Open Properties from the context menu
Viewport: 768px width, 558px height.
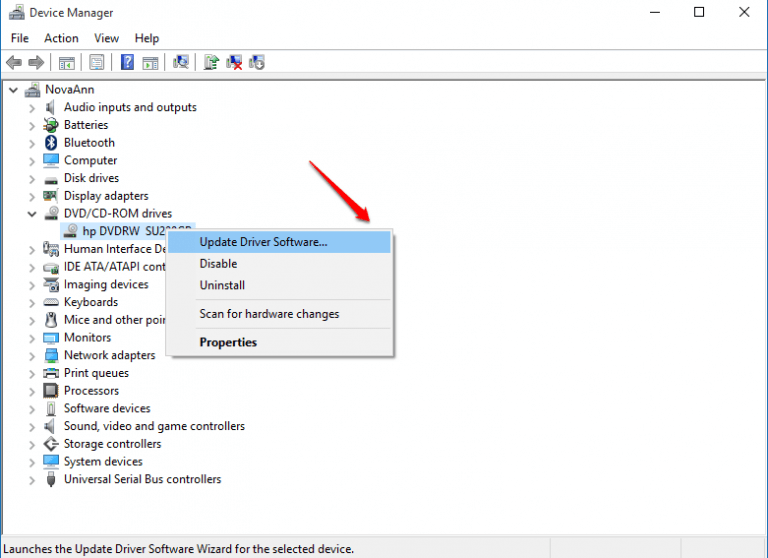pos(279,342)
